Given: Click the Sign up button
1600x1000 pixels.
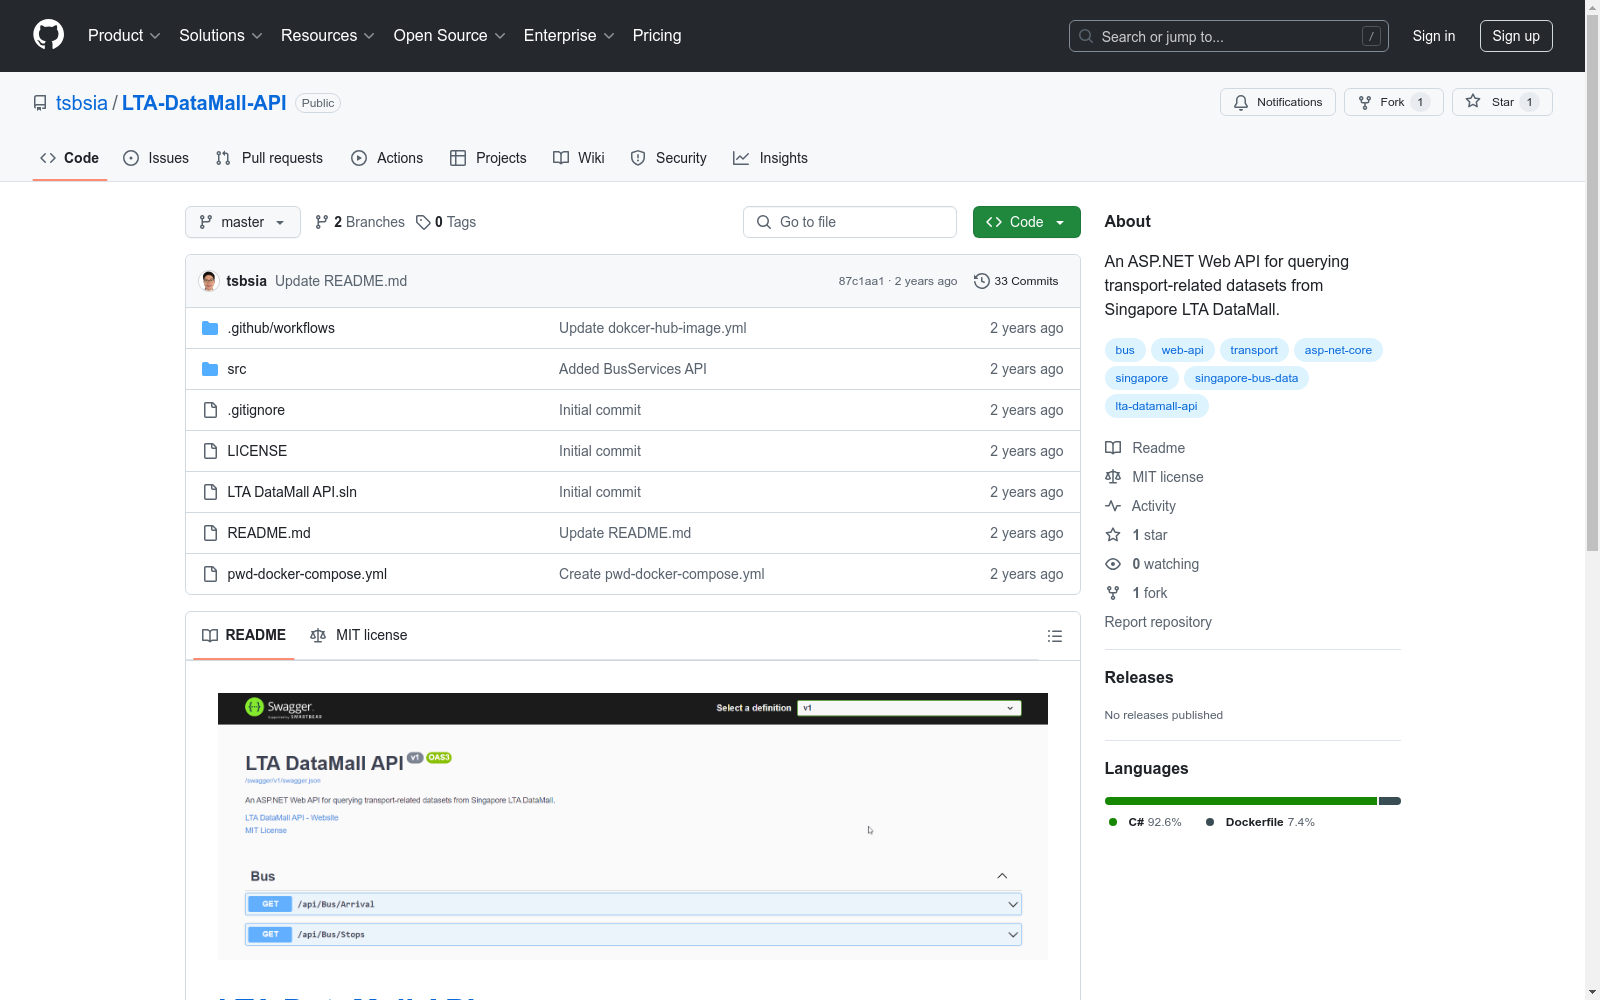Looking at the screenshot, I should coord(1516,36).
